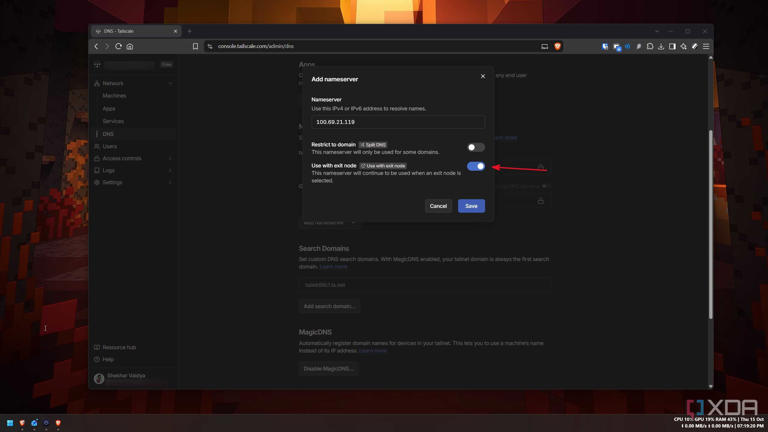
Task: Click the user avatar at sidebar bottom
Action: coord(99,378)
